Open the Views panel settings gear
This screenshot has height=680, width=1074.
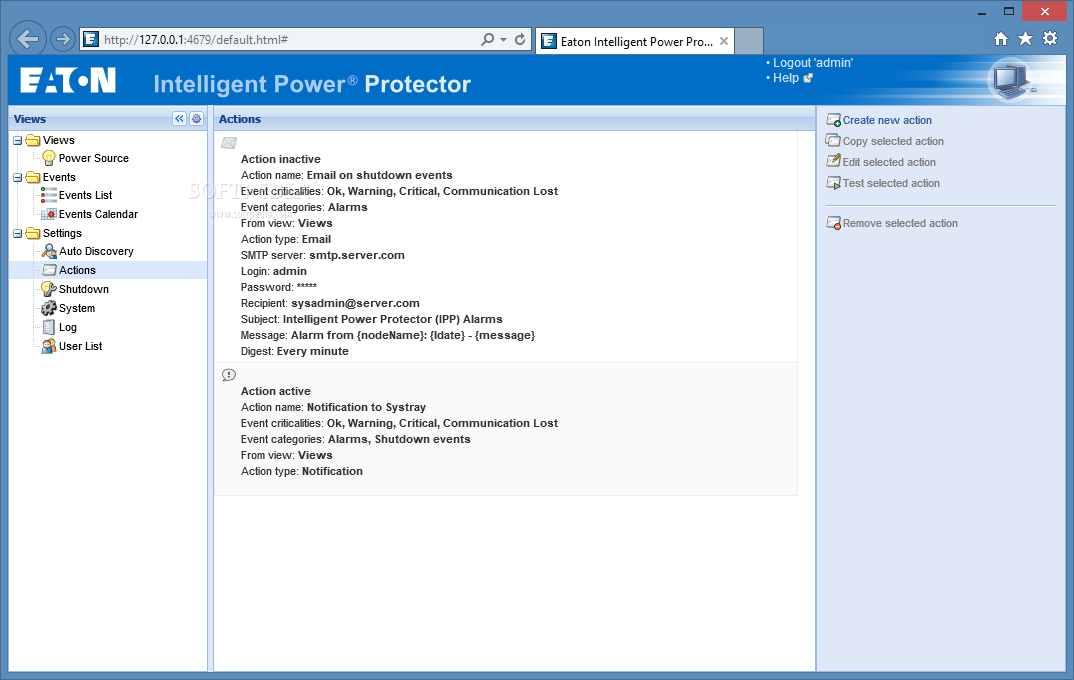(x=197, y=118)
